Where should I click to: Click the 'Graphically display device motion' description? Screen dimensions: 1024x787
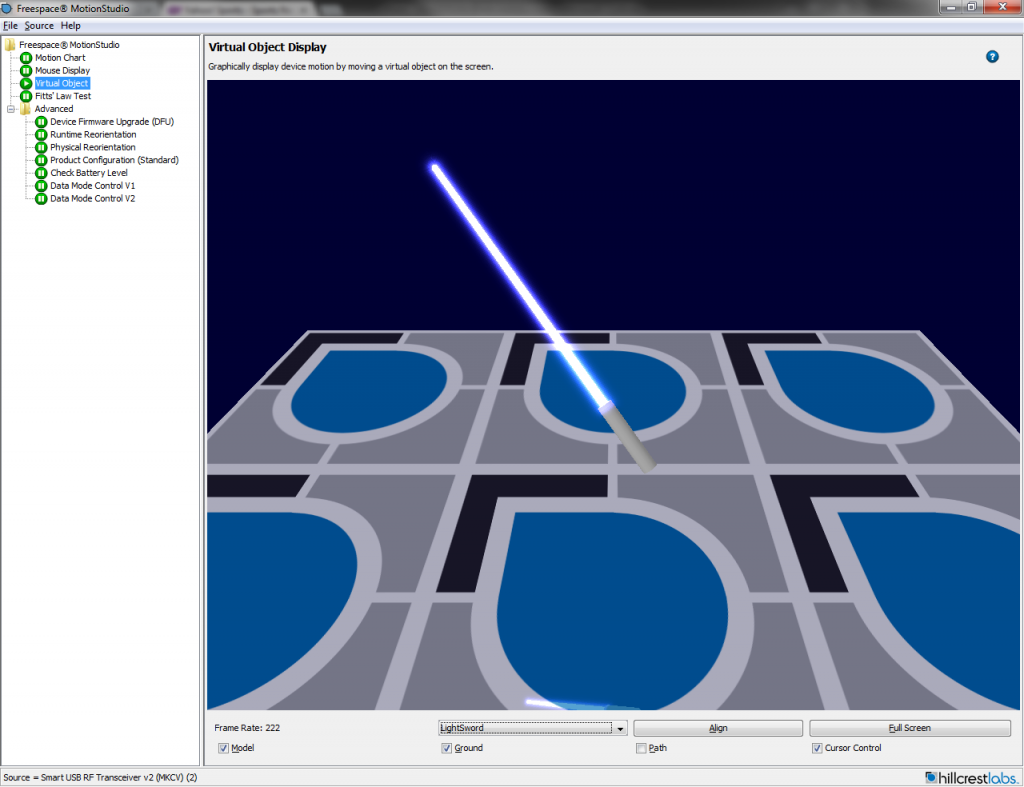351,67
